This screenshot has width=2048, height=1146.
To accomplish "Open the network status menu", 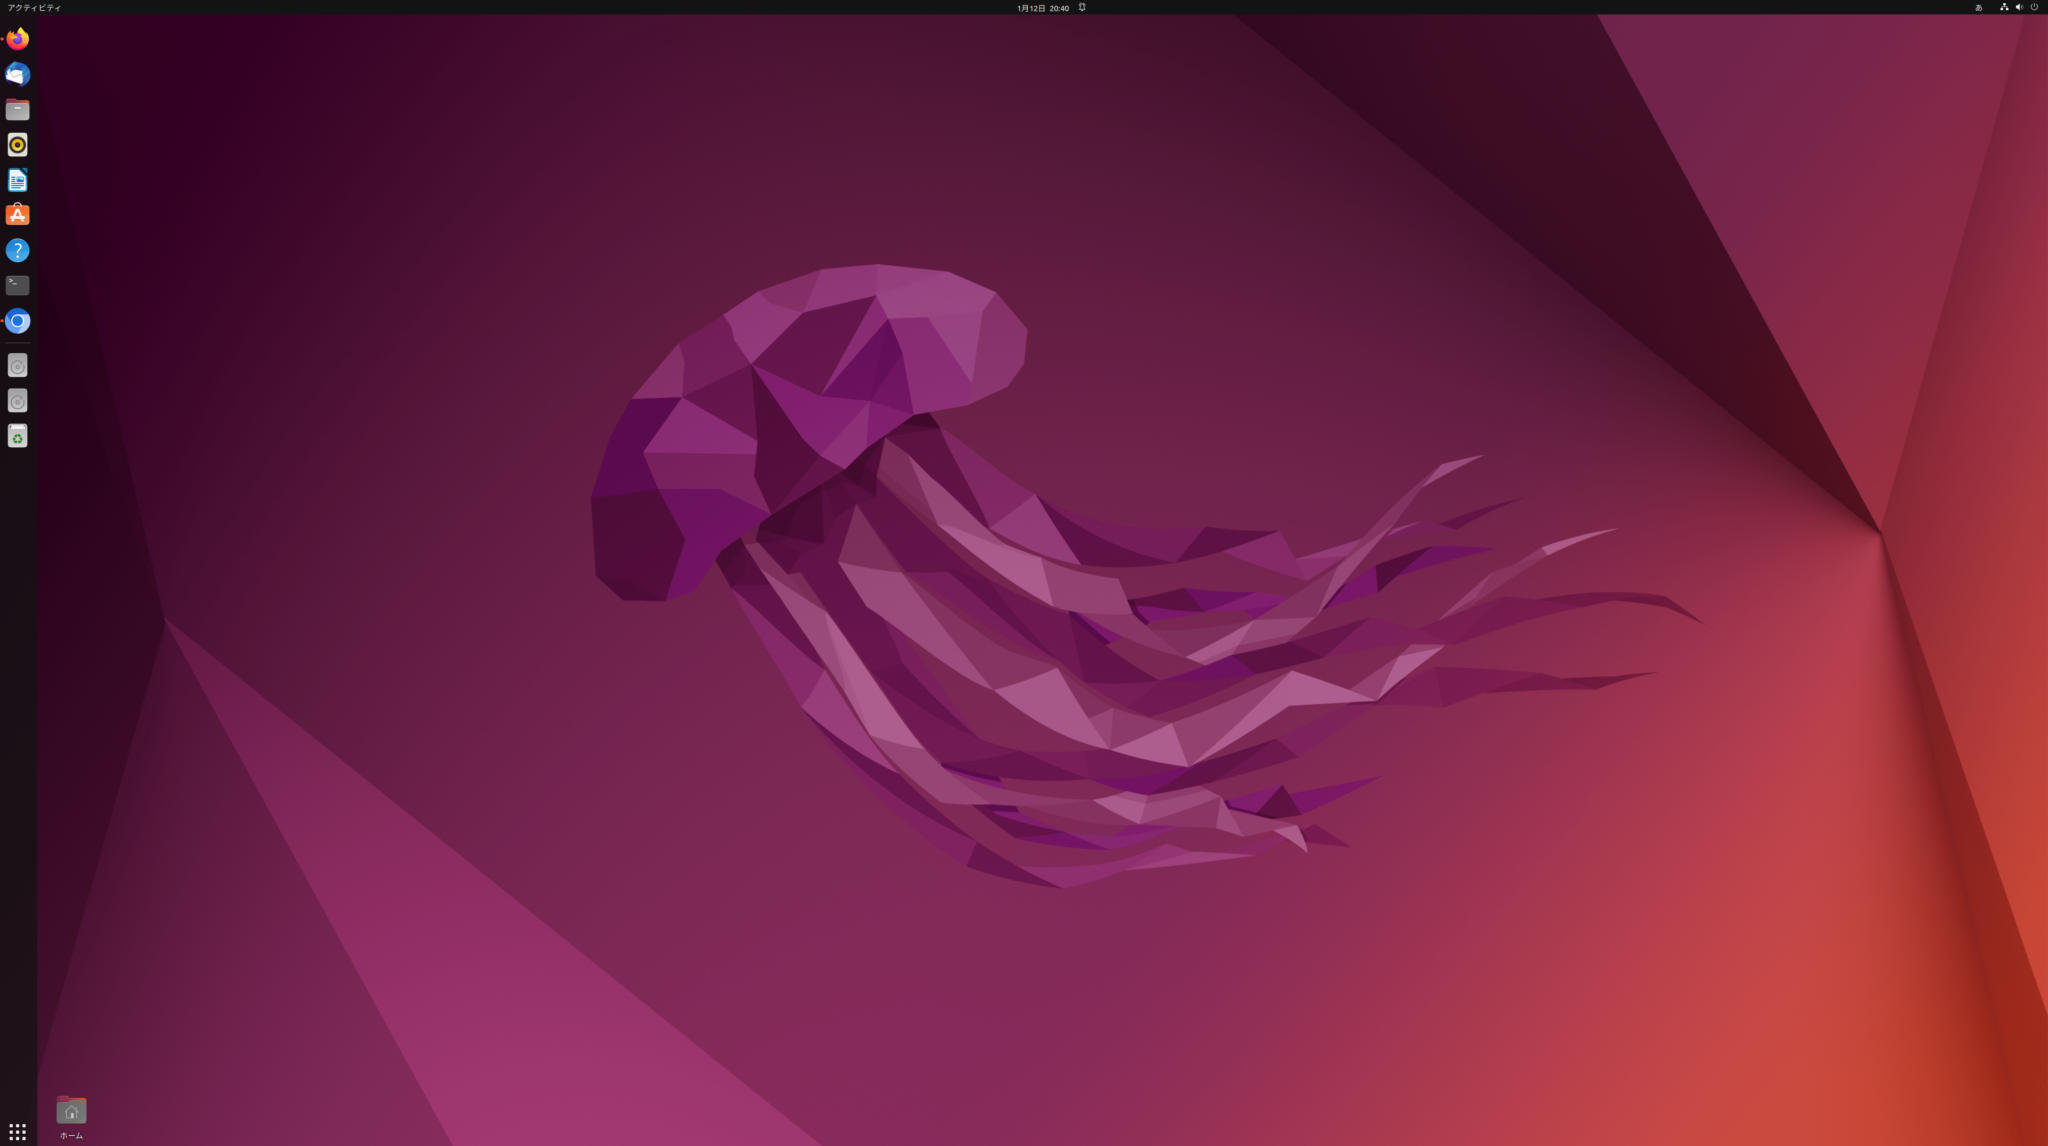I will click(2004, 7).
